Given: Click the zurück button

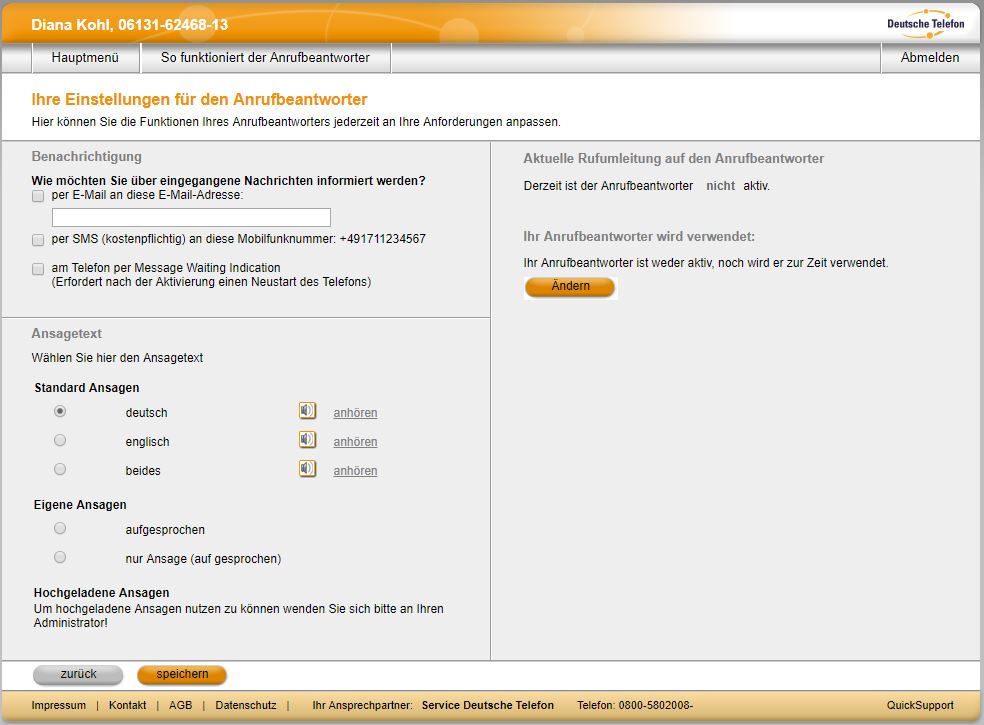Looking at the screenshot, I should (x=78, y=675).
